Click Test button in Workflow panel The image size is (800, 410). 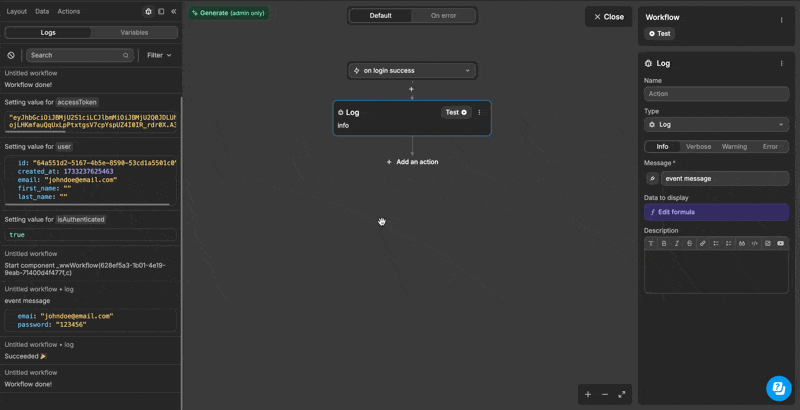(660, 34)
